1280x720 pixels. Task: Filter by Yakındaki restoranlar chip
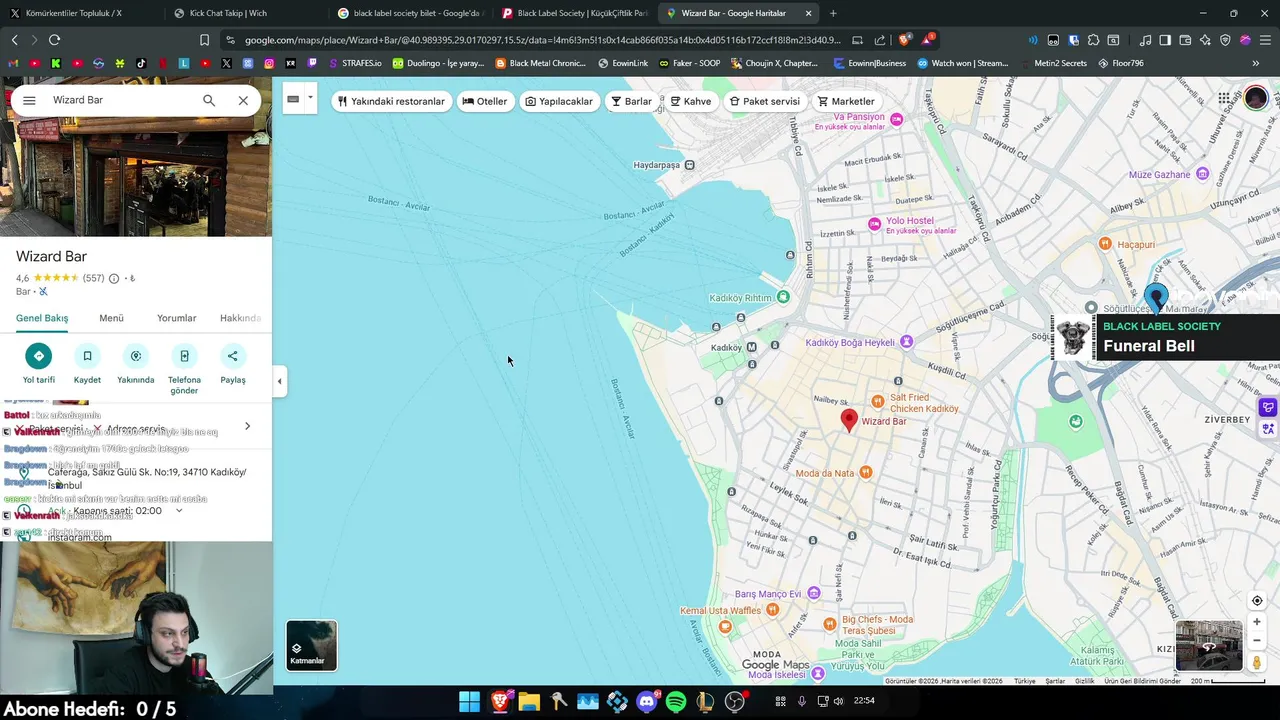[x=391, y=101]
